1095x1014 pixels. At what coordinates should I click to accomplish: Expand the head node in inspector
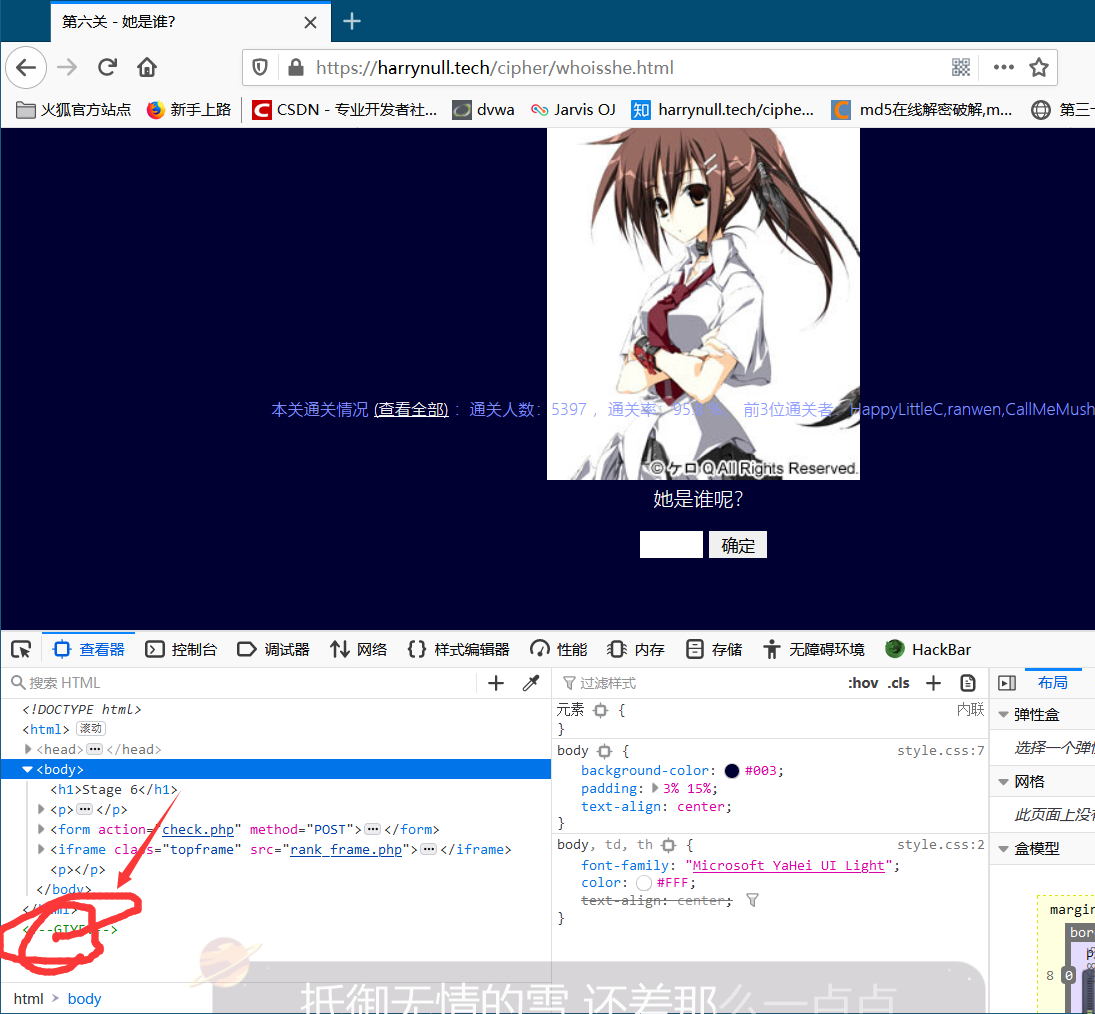27,749
